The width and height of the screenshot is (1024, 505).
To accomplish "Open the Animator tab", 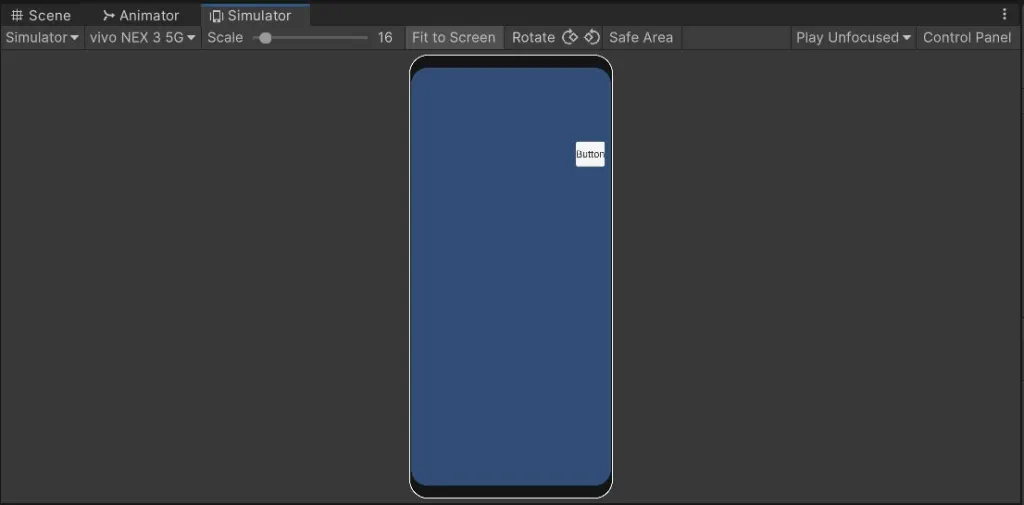I will [x=140, y=15].
